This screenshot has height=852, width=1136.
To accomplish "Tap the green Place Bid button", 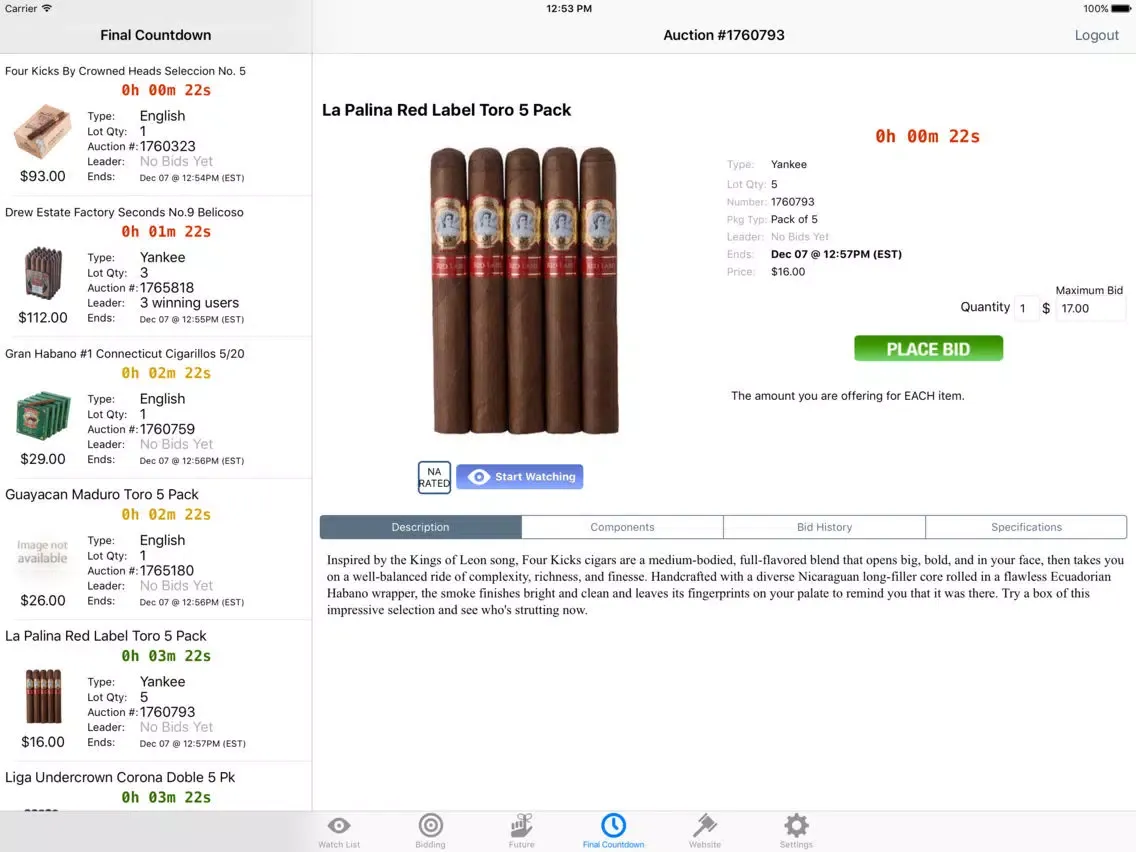I will [928, 348].
